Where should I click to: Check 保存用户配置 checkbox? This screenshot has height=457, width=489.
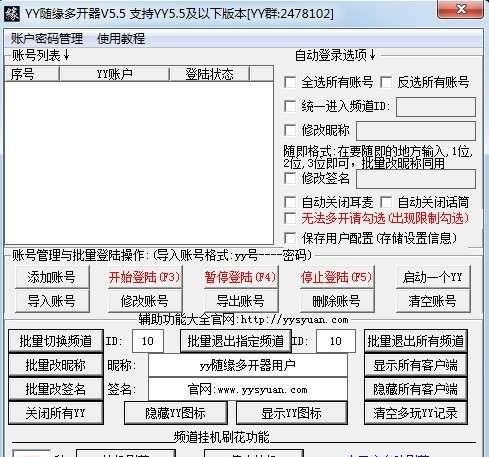[290, 238]
